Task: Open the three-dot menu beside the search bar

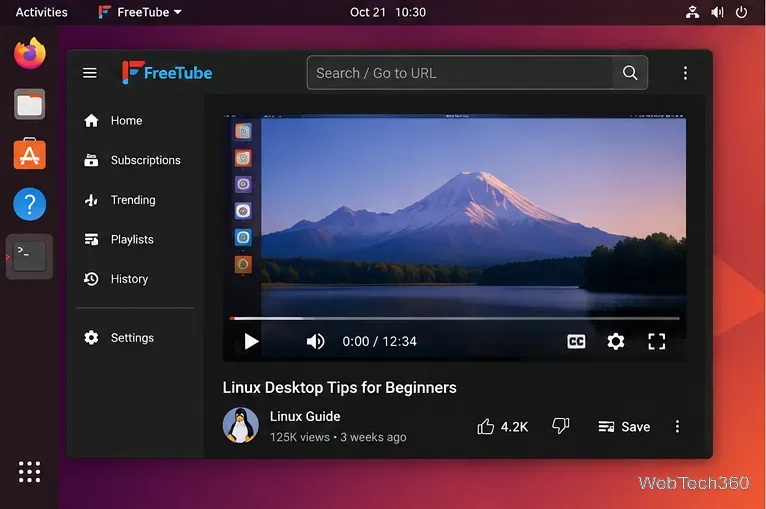Action: (x=685, y=73)
